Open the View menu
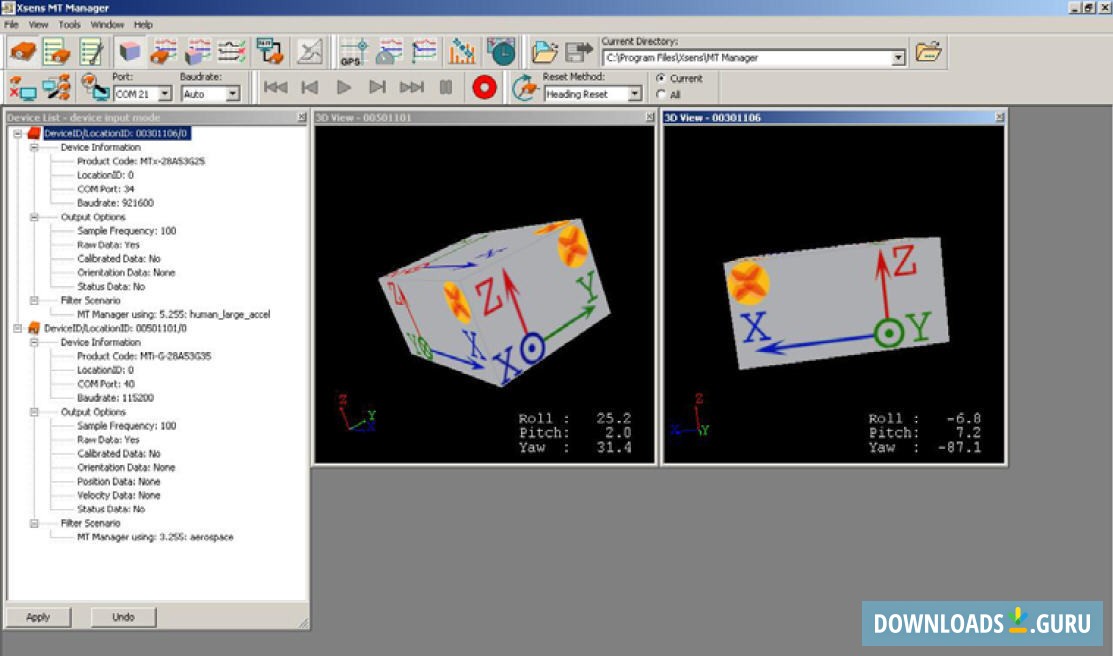The height and width of the screenshot is (656, 1113). pyautogui.click(x=38, y=24)
